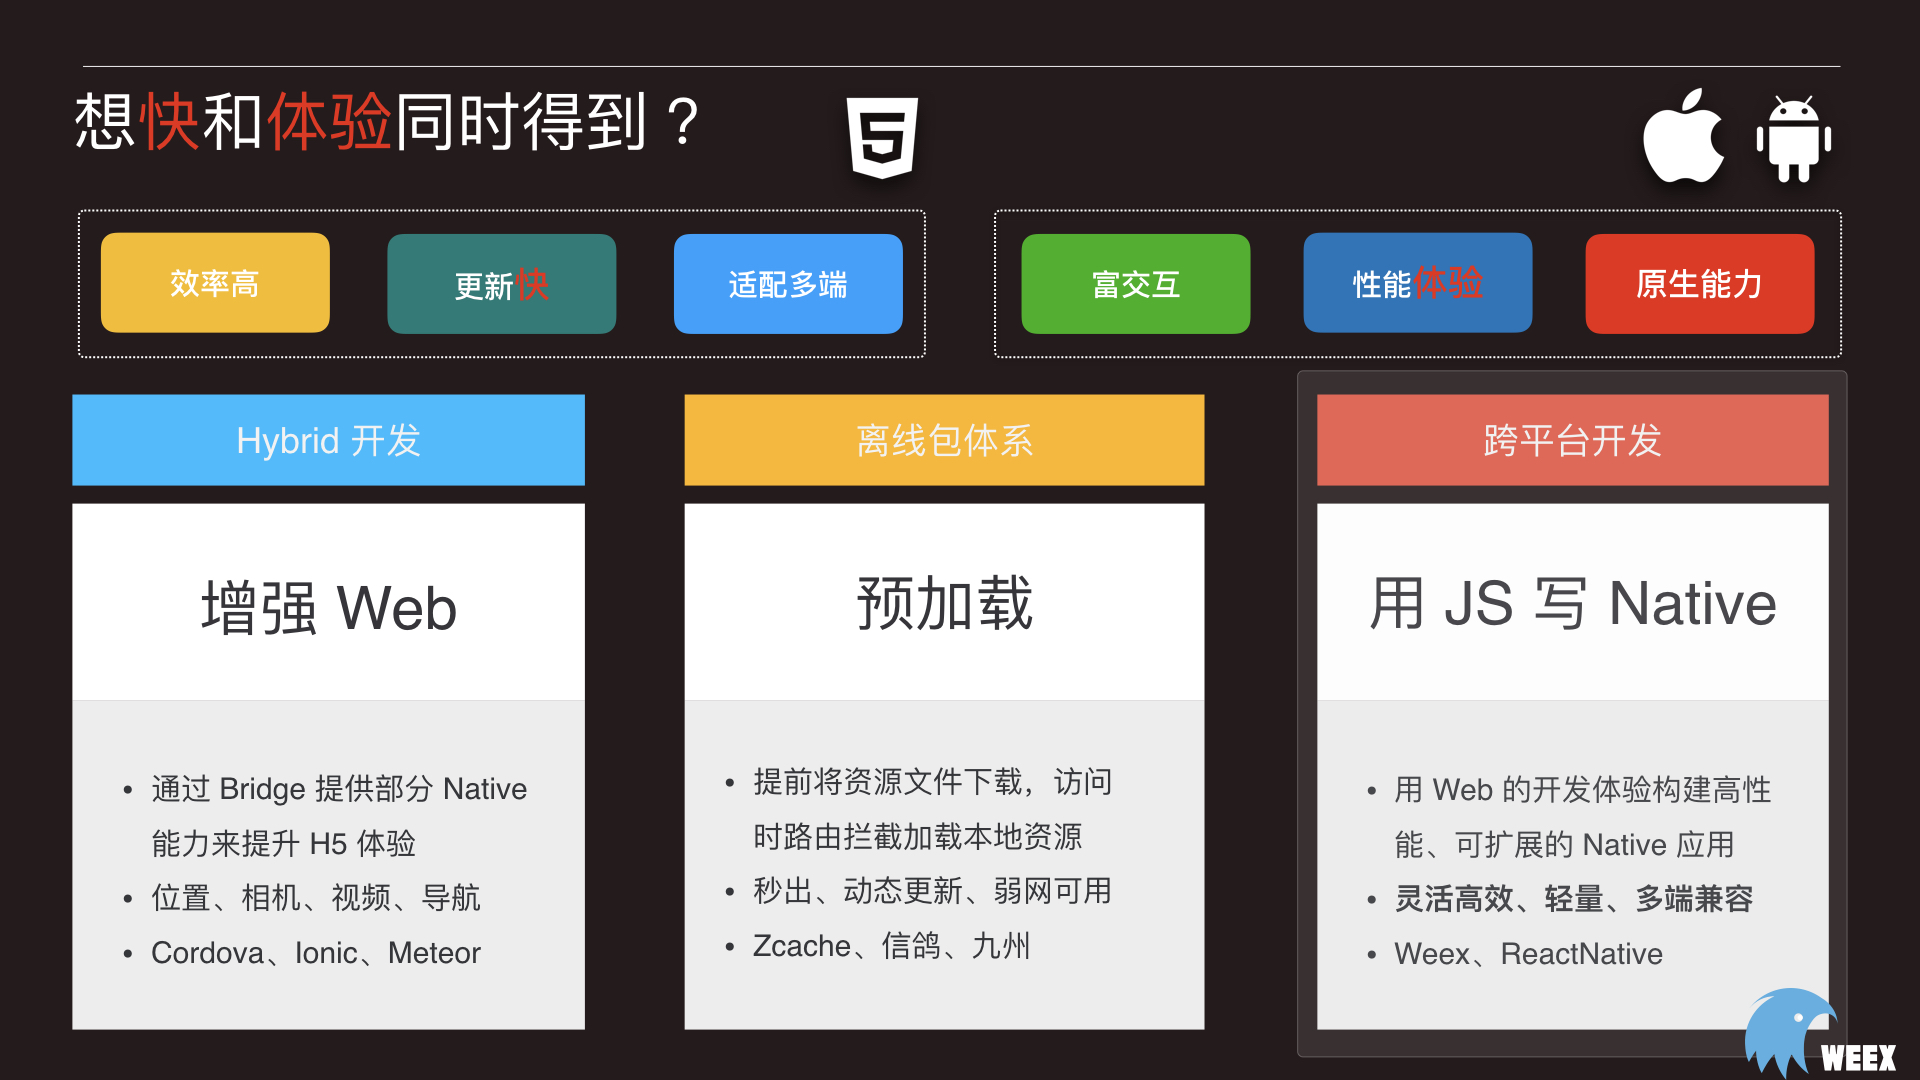Click the 增强 Web heading
The width and height of the screenshot is (1920, 1080).
[328, 605]
